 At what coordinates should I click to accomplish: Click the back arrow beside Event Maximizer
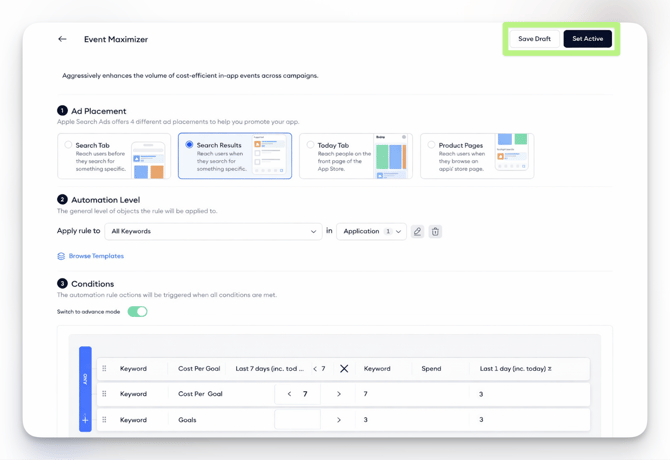(62, 39)
